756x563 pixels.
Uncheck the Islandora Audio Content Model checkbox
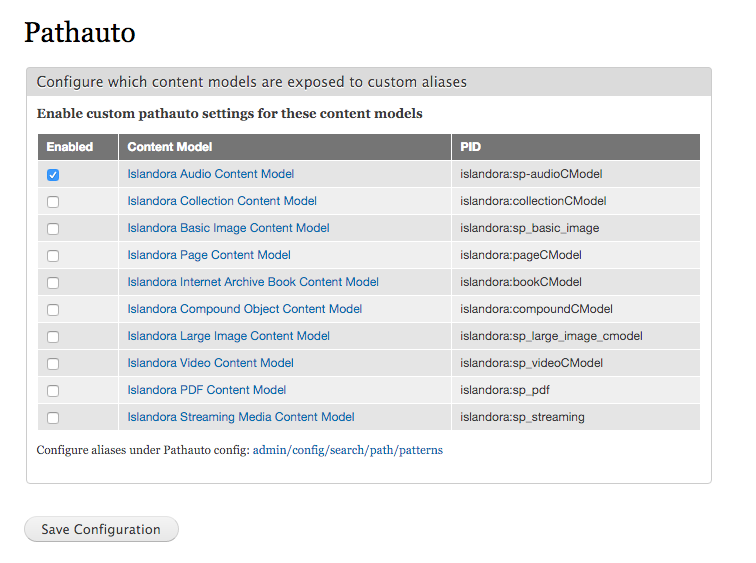pos(53,175)
